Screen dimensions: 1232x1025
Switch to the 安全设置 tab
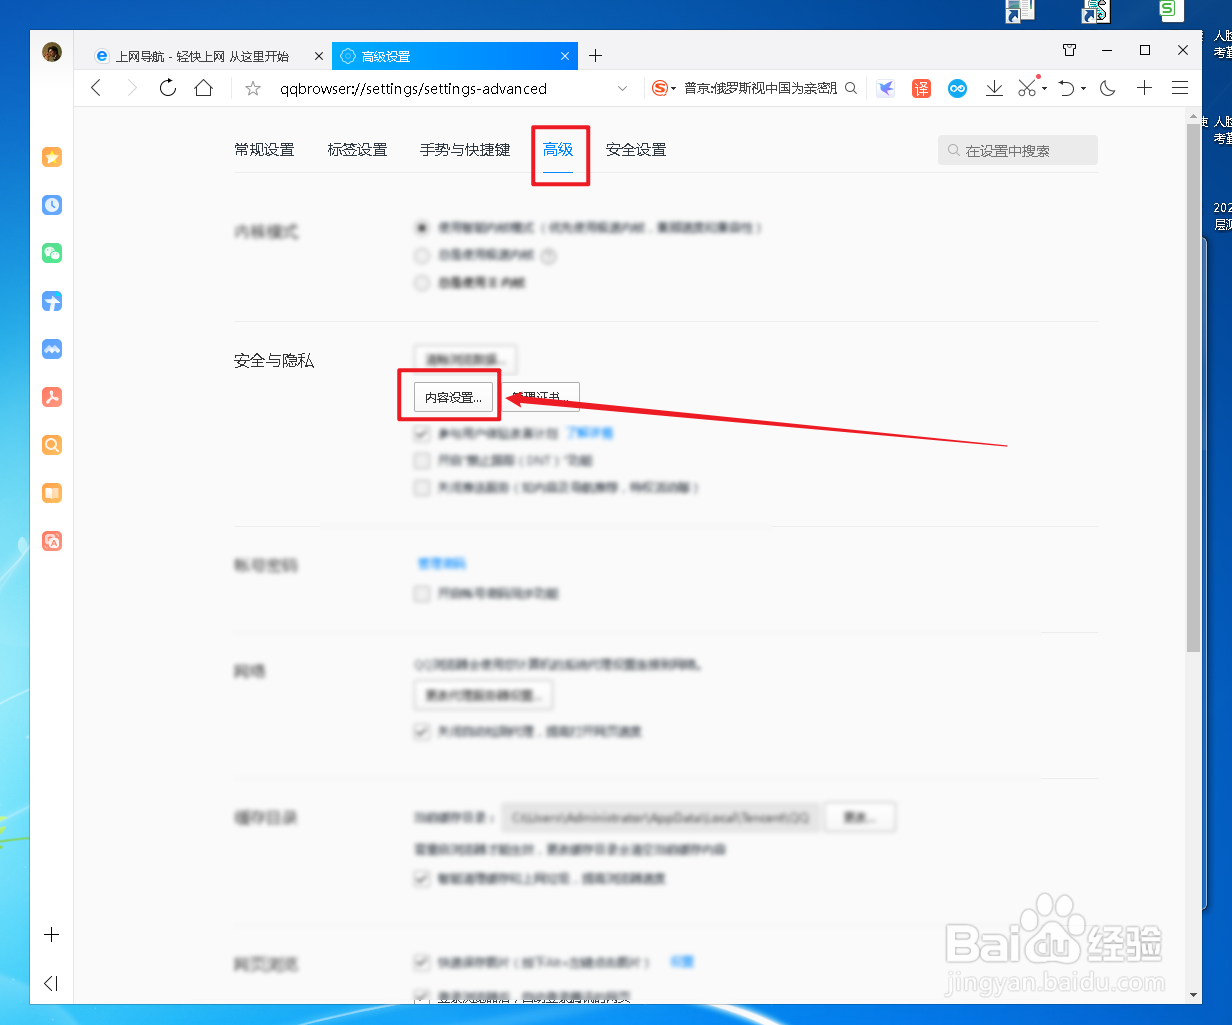(636, 149)
